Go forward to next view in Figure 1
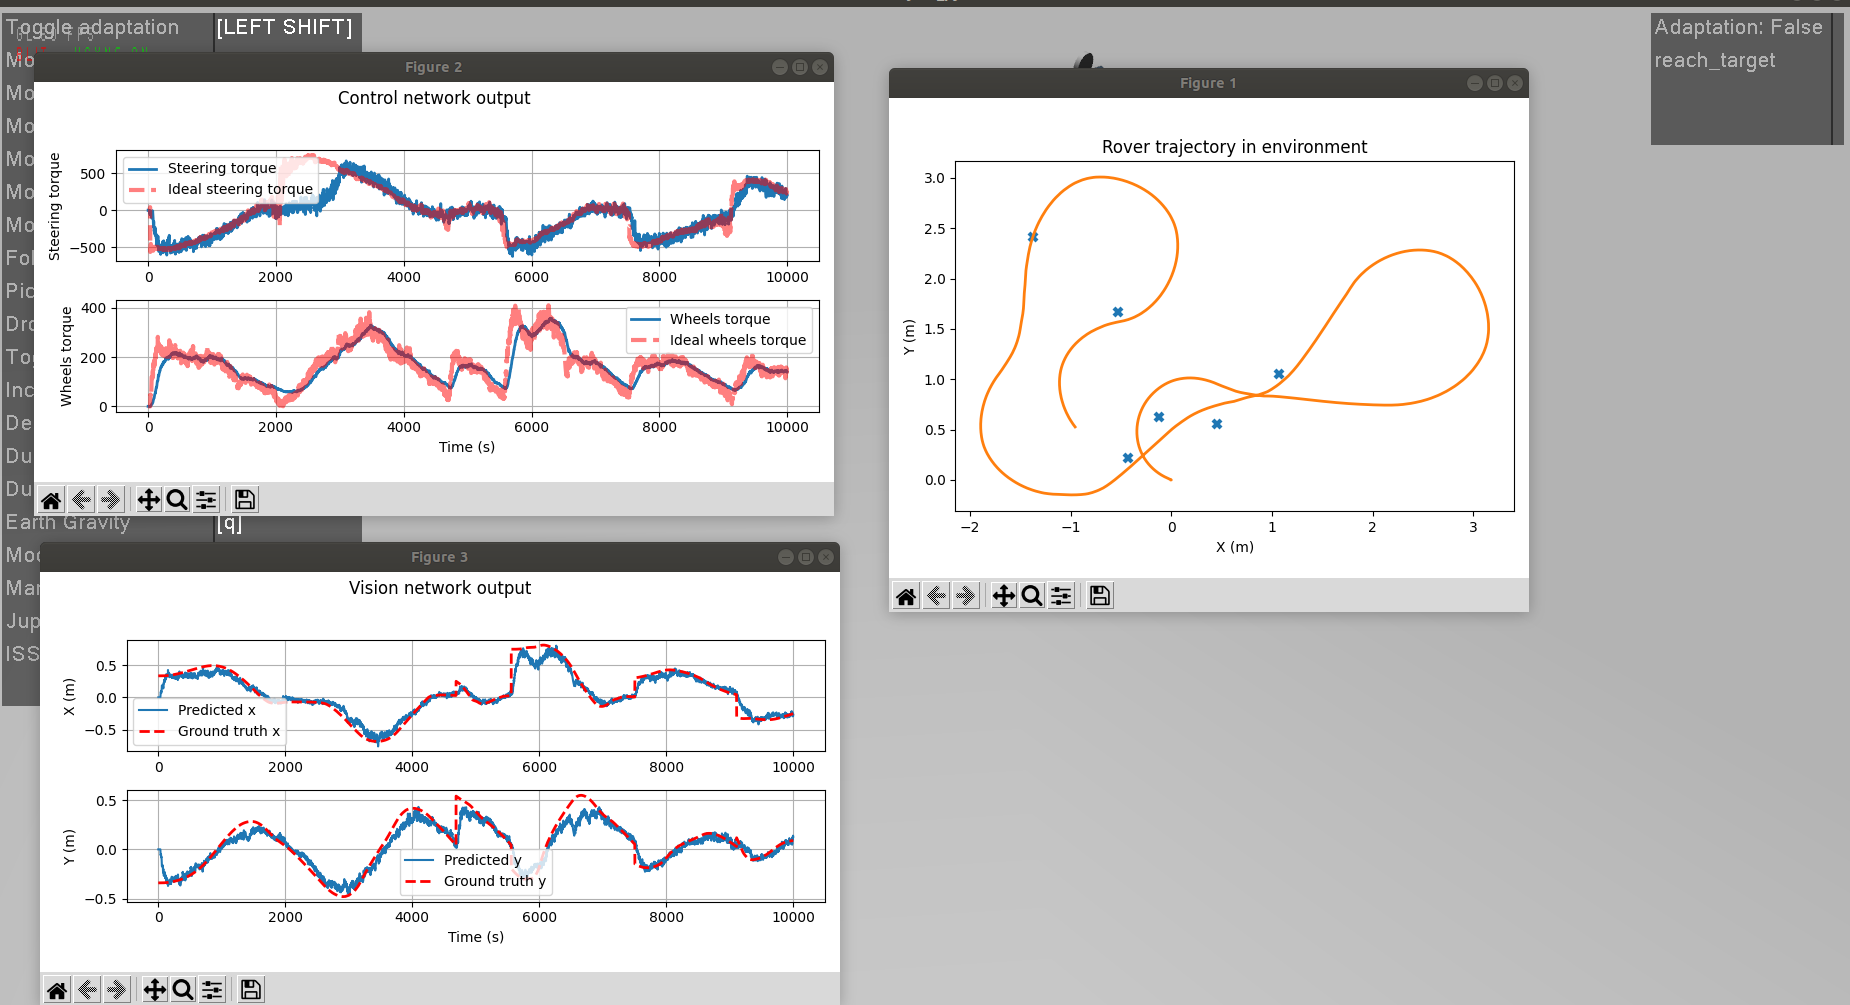Image resolution: width=1850 pixels, height=1005 pixels. click(966, 596)
